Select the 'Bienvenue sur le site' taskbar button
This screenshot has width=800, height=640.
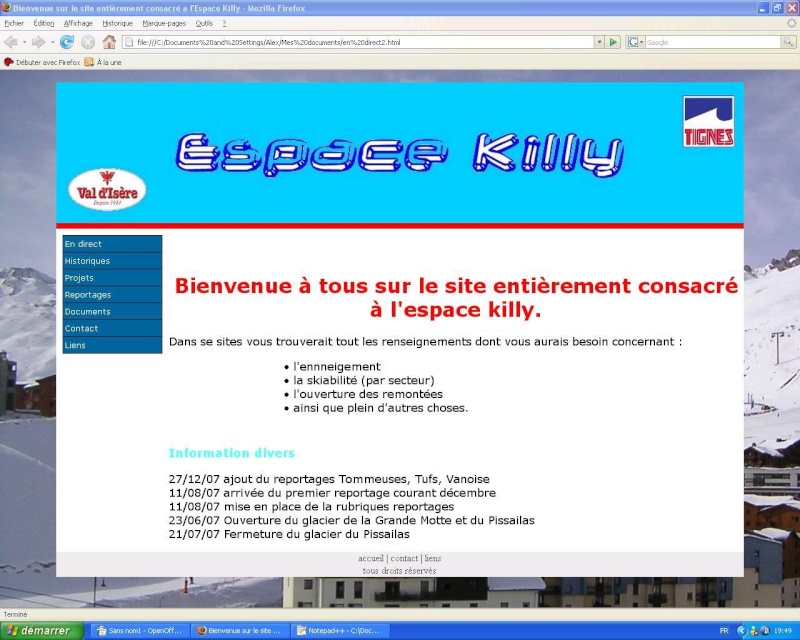click(x=240, y=631)
